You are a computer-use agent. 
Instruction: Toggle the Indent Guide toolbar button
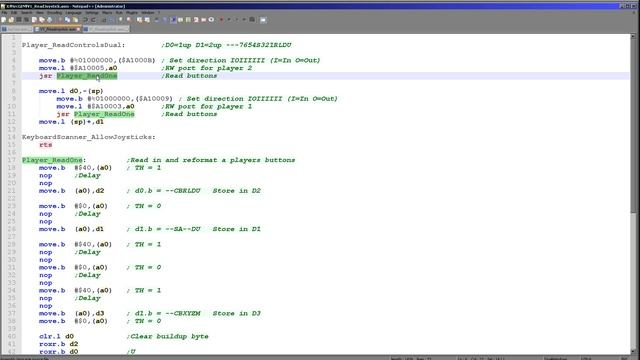coord(173,20)
